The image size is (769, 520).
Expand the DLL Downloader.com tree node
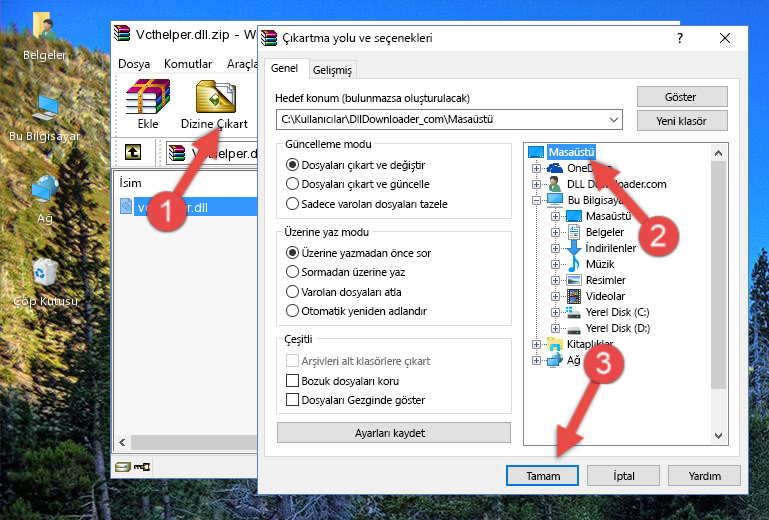[x=536, y=184]
